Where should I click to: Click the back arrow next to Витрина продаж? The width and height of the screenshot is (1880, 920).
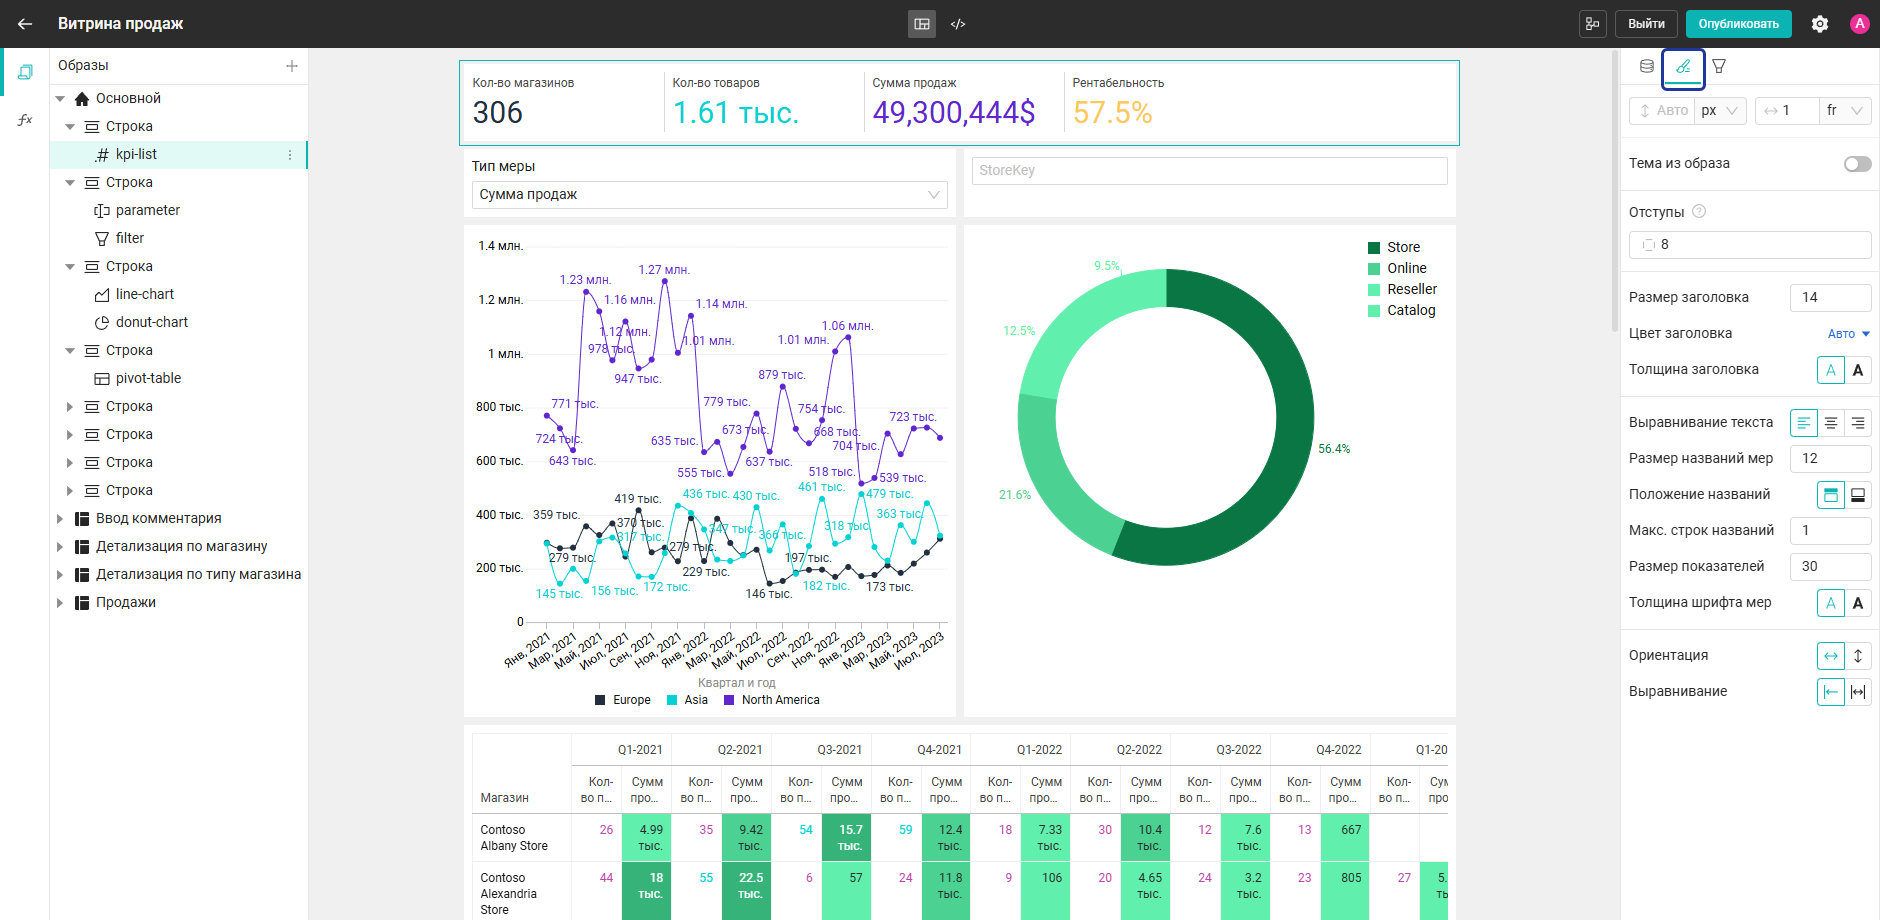coord(25,24)
